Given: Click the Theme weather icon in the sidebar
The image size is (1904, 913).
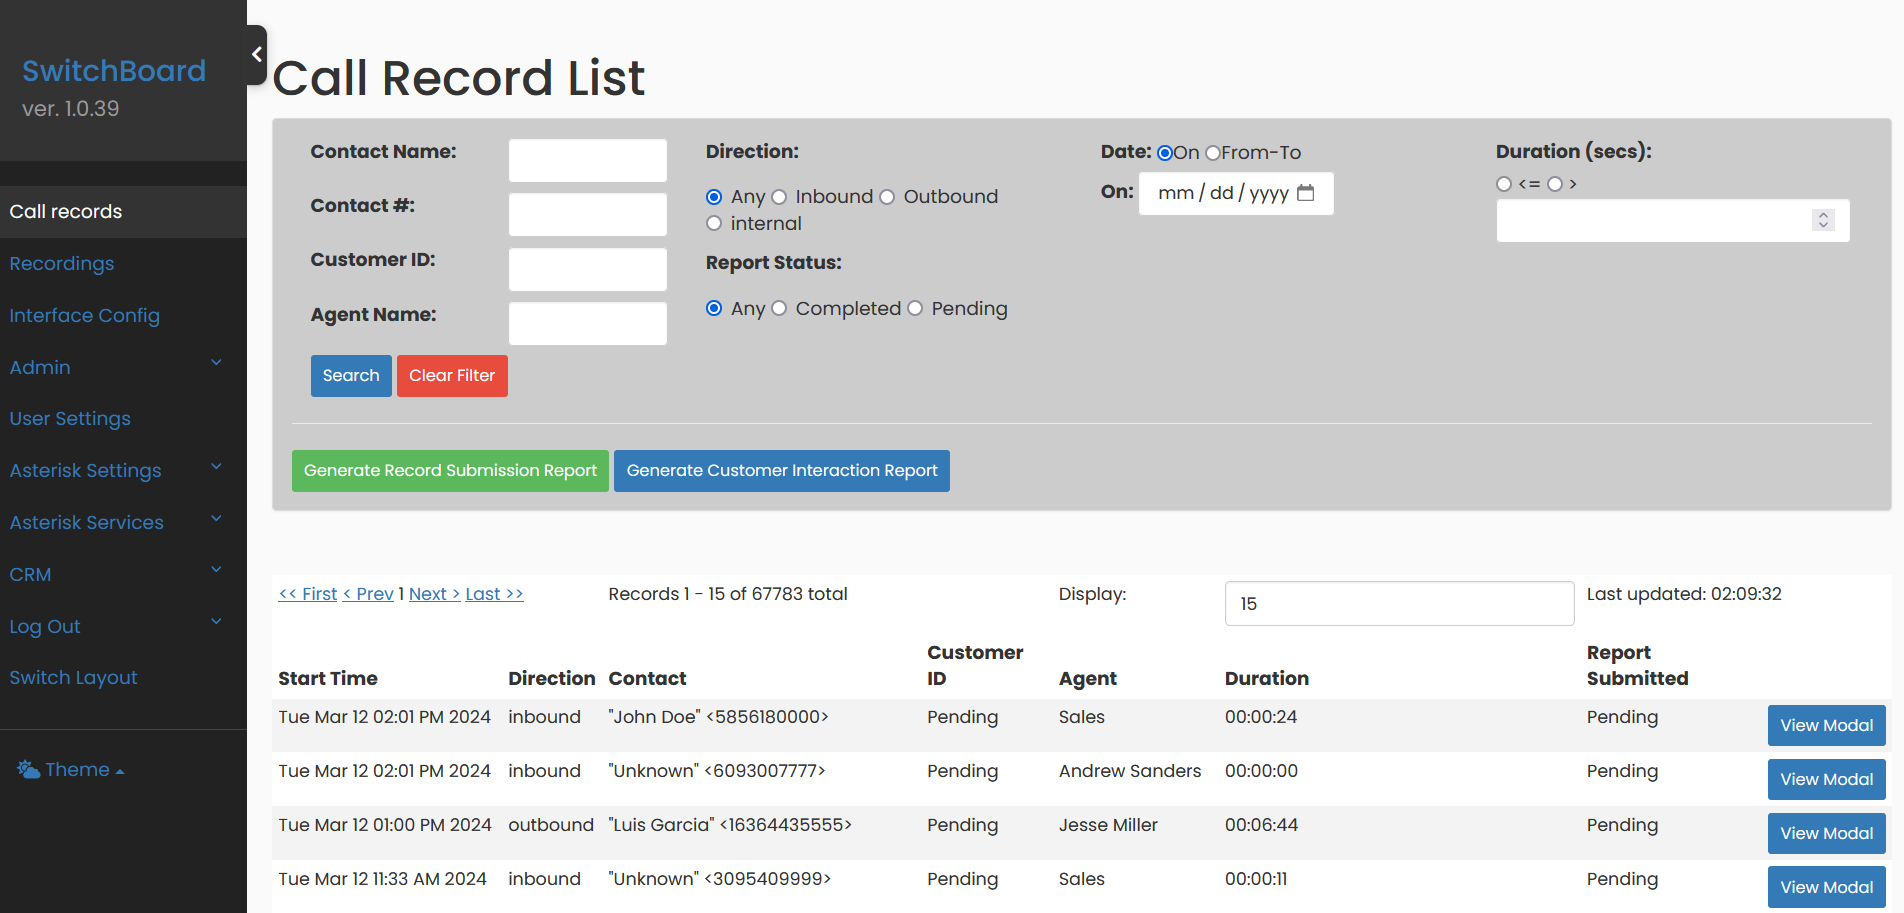Looking at the screenshot, I should (28, 770).
